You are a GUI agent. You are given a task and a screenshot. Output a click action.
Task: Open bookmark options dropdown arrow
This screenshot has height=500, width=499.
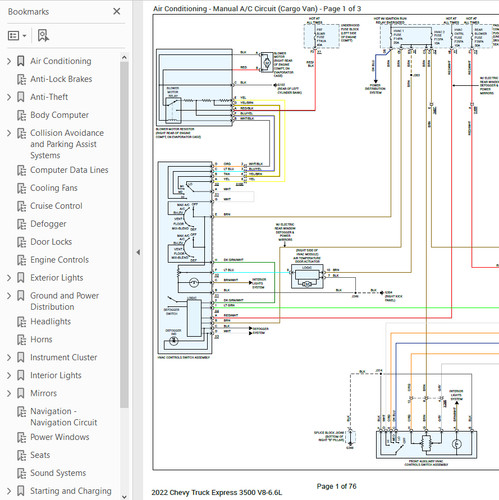(x=24, y=36)
